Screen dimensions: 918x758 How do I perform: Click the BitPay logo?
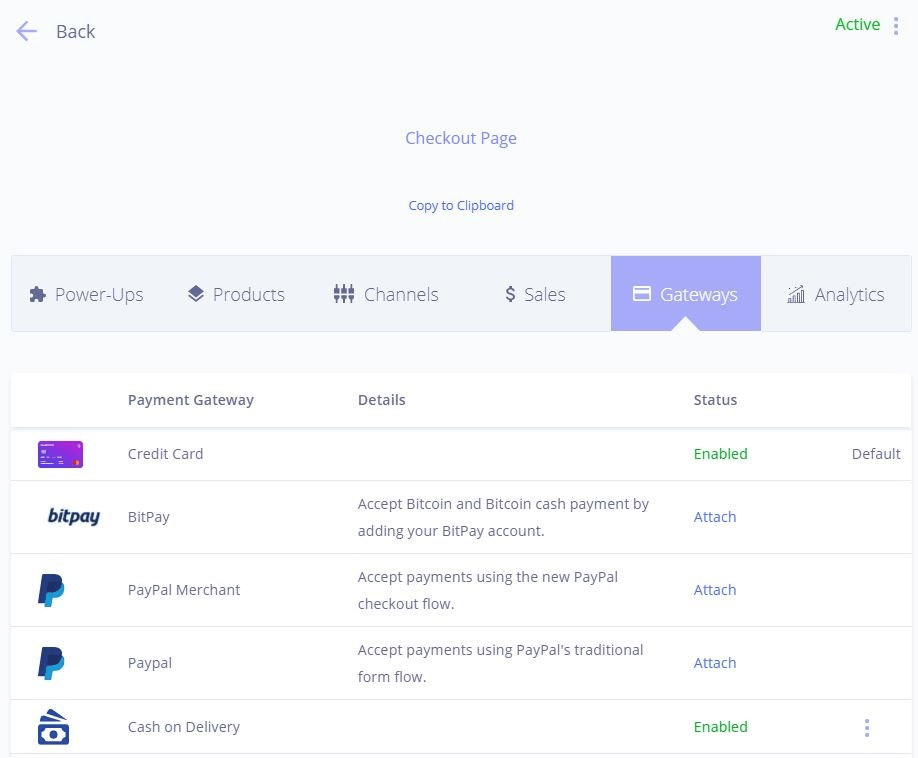72,517
